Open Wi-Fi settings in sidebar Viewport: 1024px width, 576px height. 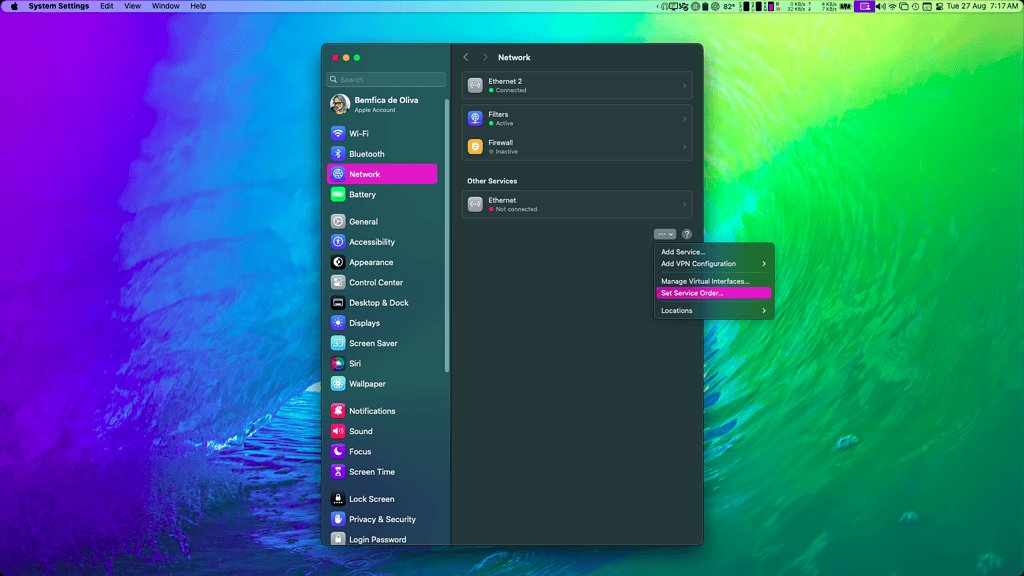pyautogui.click(x=358, y=134)
